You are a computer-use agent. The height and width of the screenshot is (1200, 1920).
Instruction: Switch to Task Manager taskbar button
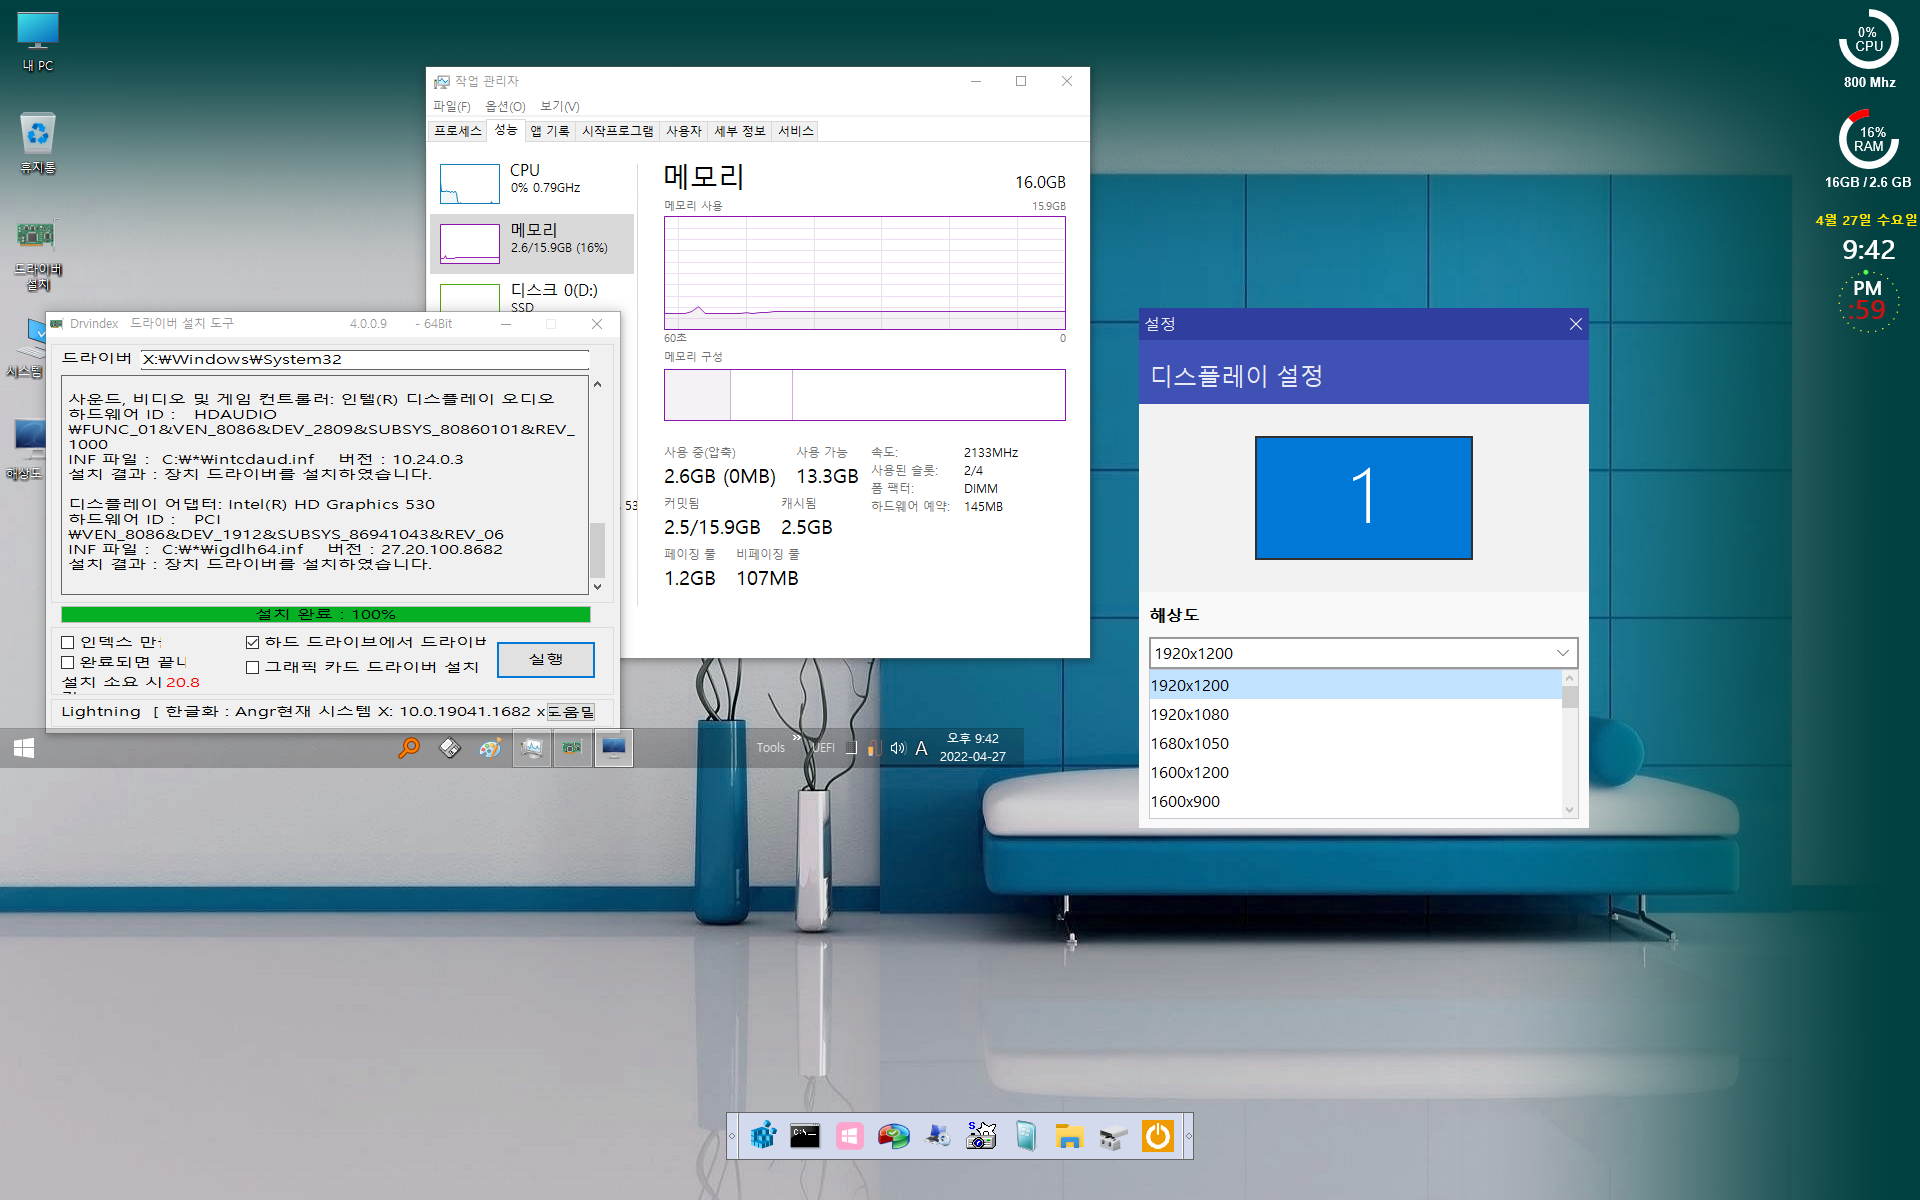click(x=532, y=748)
